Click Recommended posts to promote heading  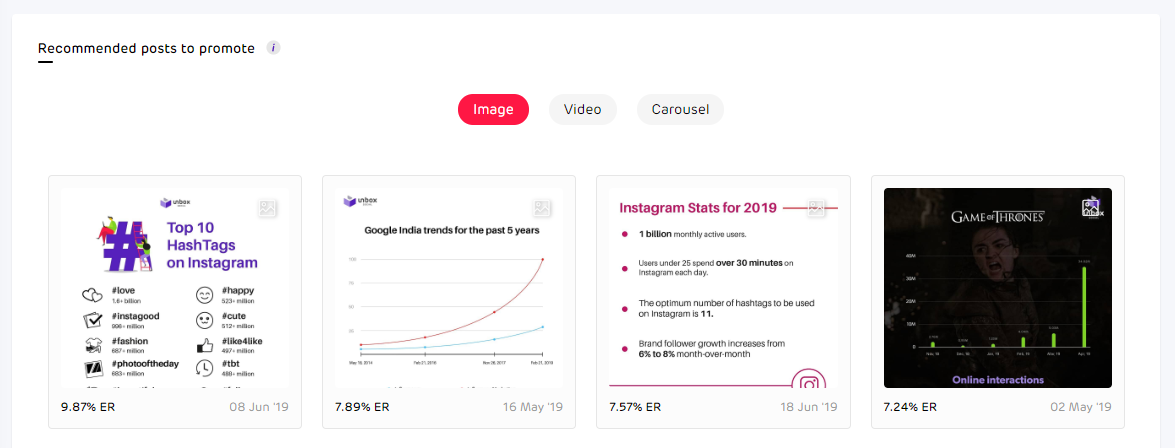(x=146, y=48)
